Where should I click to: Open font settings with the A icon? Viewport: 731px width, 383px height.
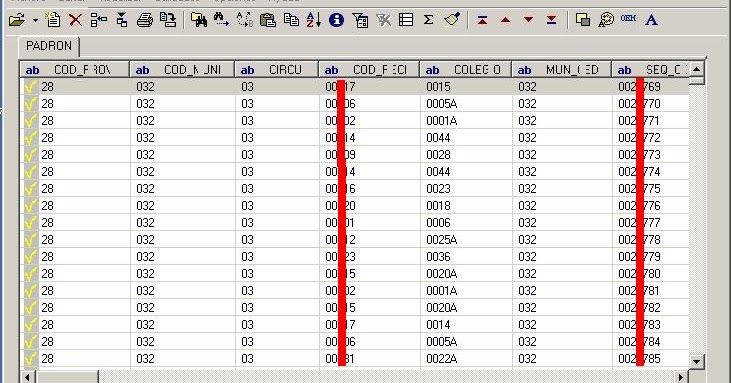[651, 20]
